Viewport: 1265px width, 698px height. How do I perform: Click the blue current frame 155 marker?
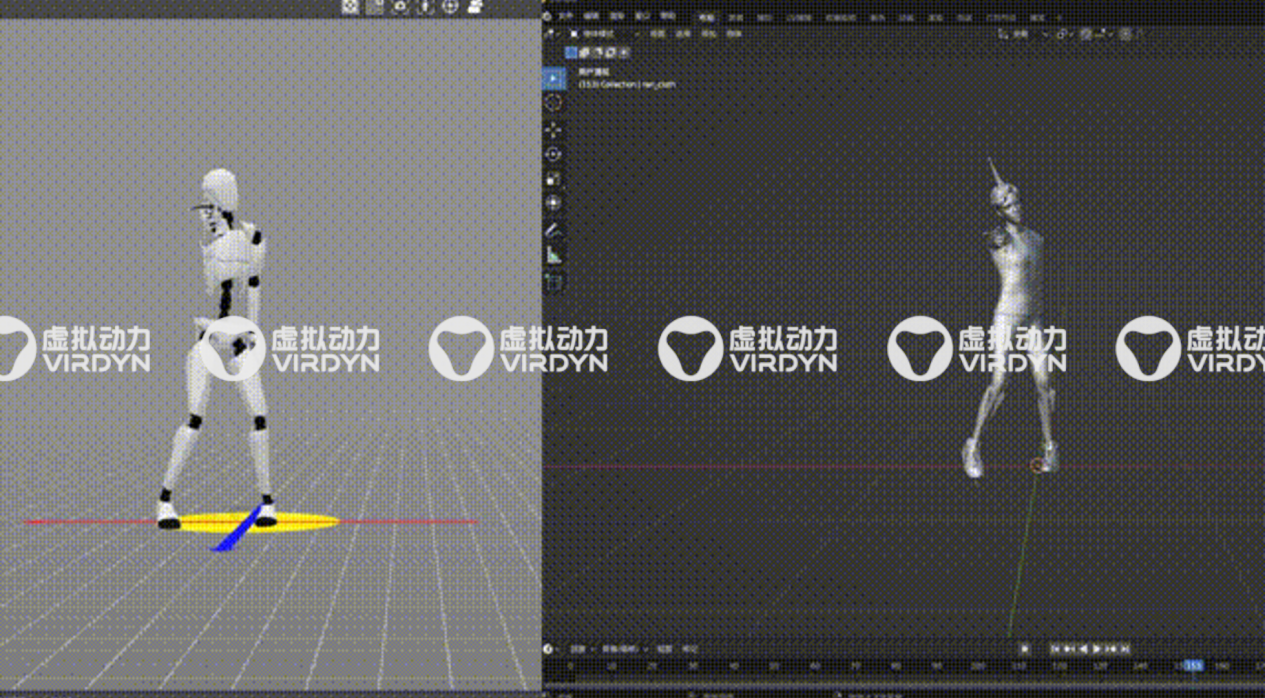(x=1193, y=665)
